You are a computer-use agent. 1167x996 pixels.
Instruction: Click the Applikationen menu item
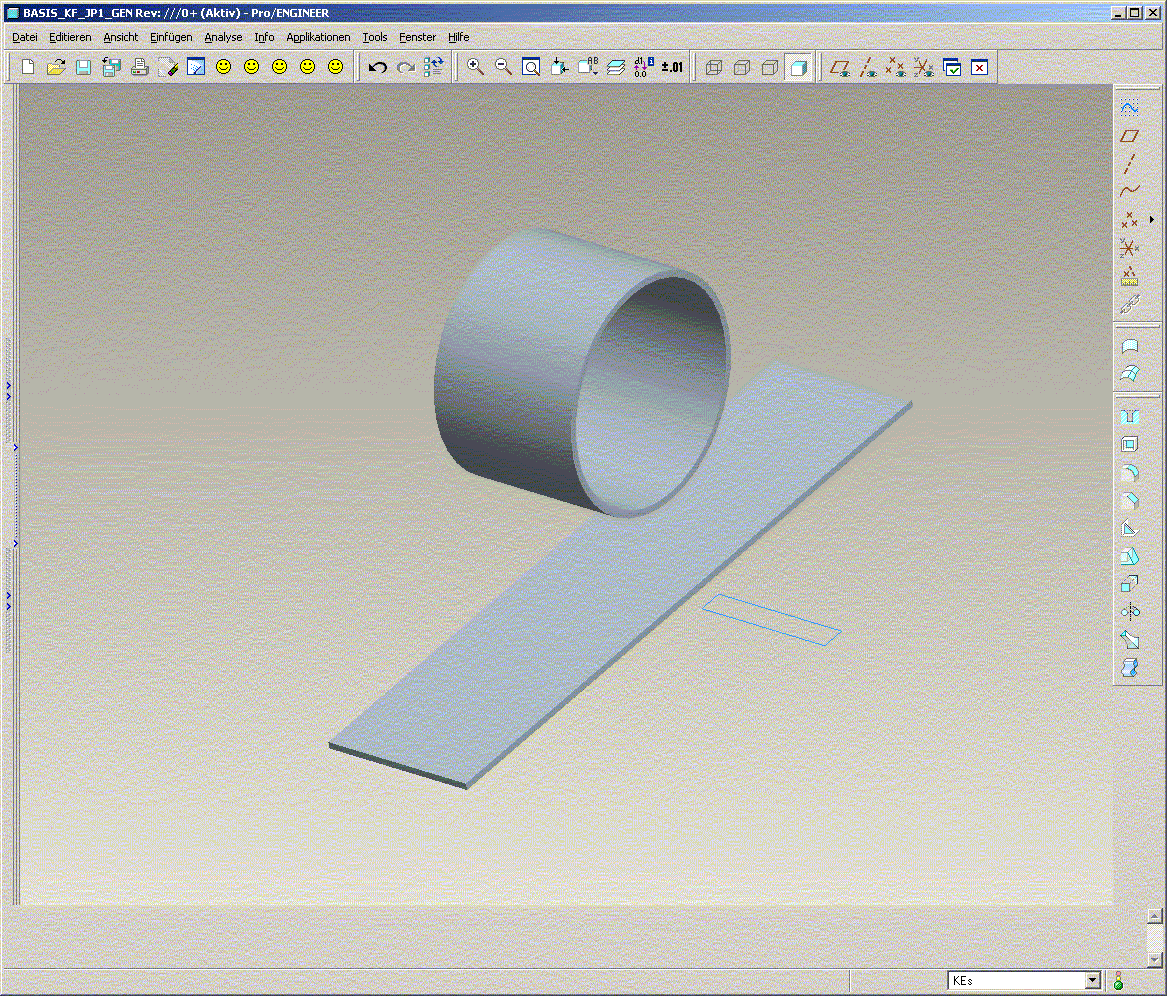[318, 37]
